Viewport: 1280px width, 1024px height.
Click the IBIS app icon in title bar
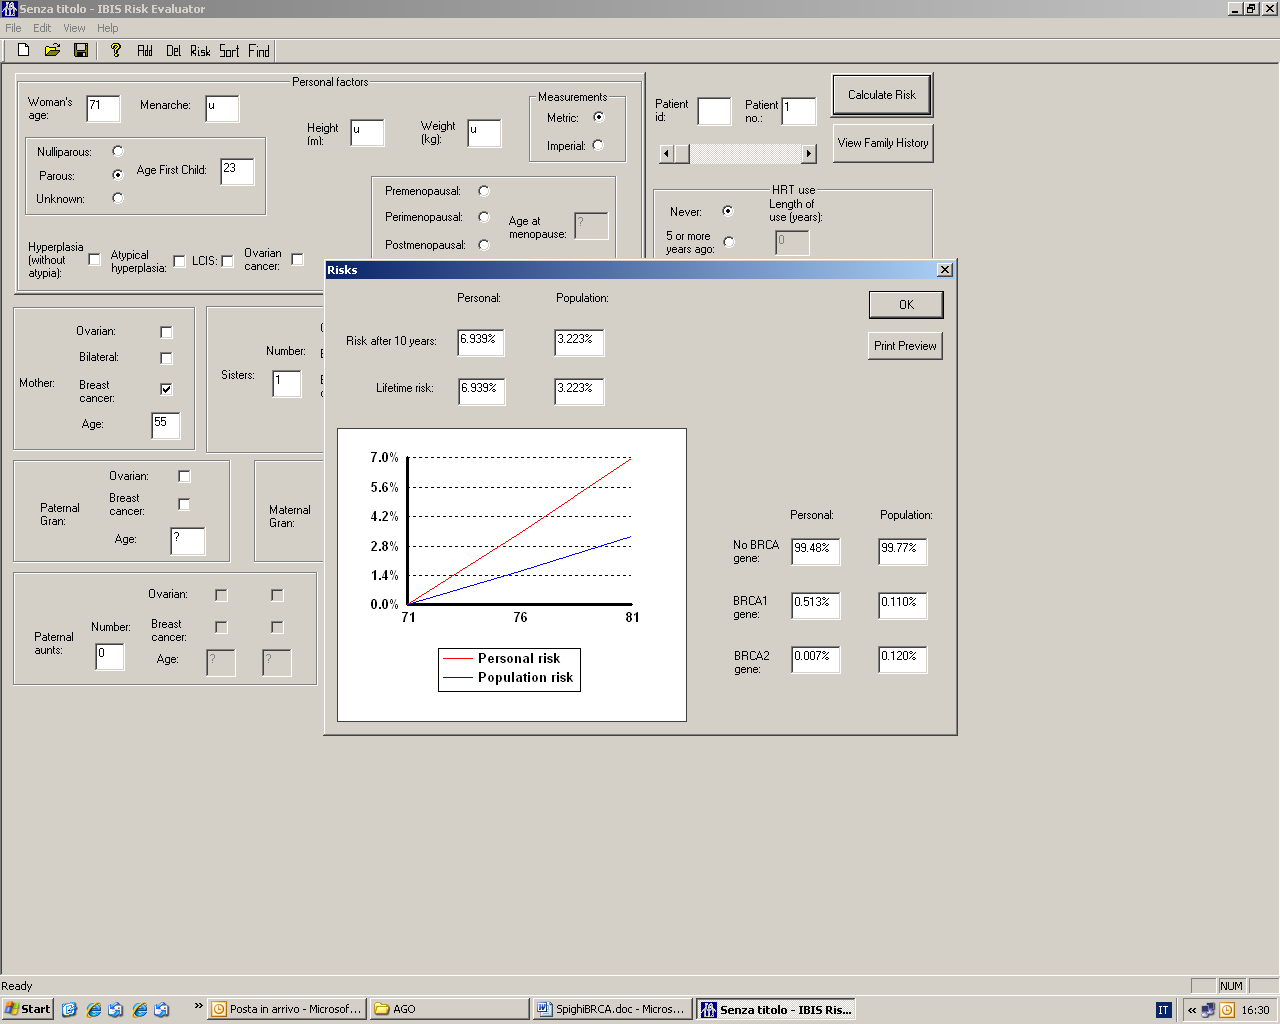tap(10, 9)
